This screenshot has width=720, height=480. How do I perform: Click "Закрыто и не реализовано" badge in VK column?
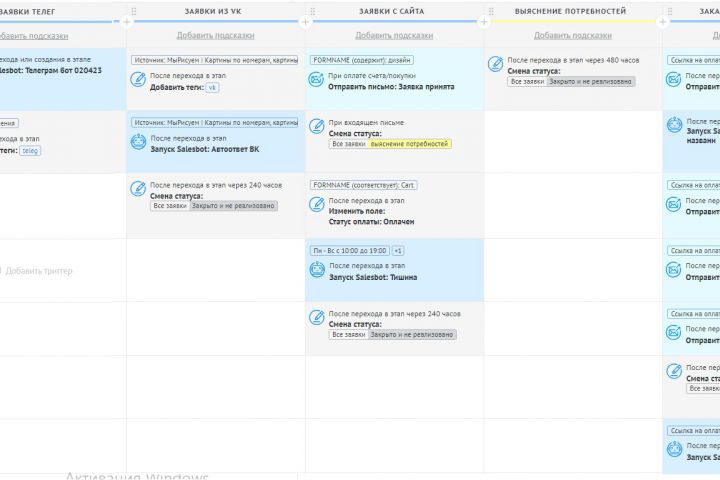[x=233, y=206]
